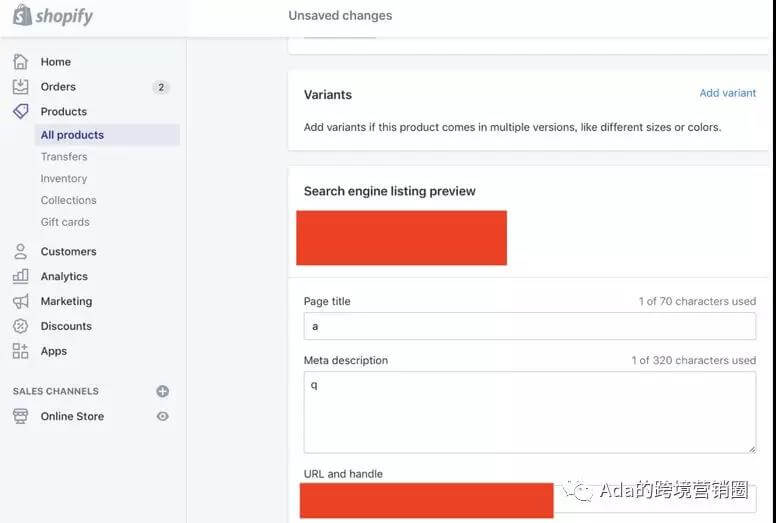Click the Home house icon
The height and width of the screenshot is (523, 776).
click(20, 62)
